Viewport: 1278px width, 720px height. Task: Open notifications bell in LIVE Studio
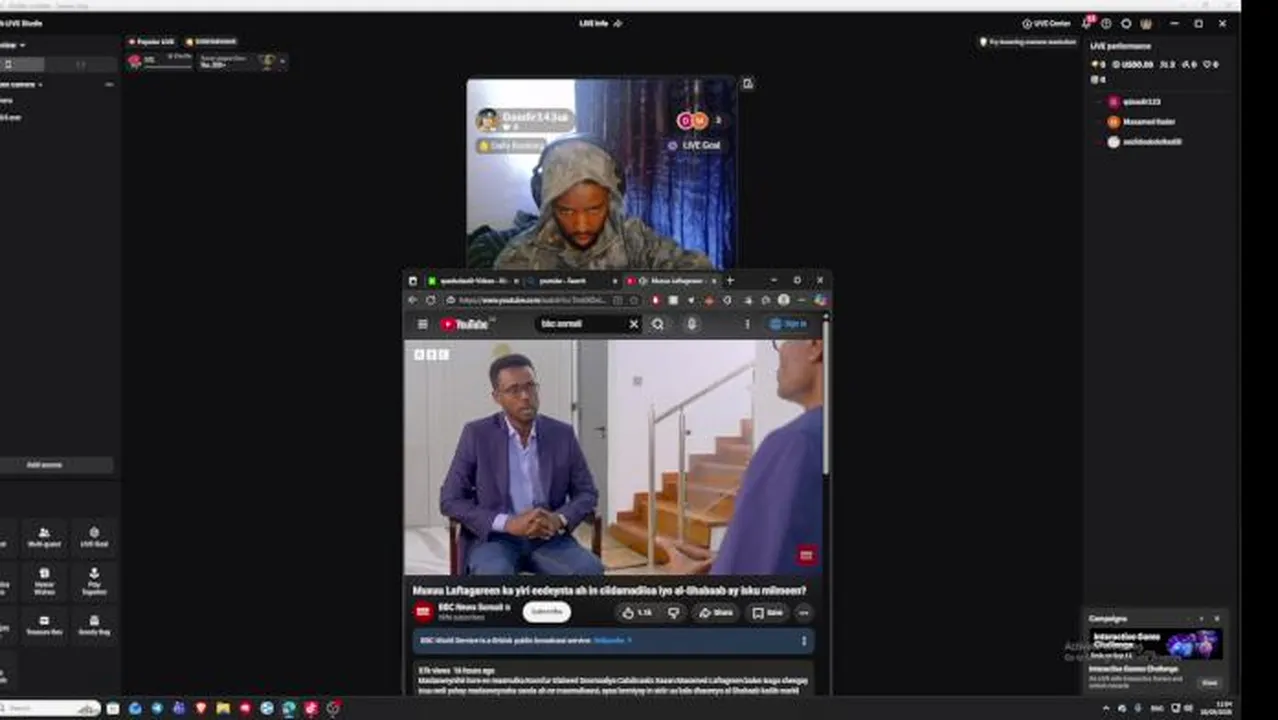[1087, 23]
